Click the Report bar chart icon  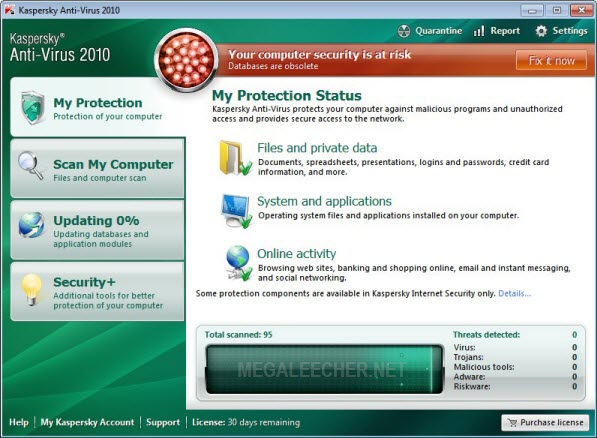click(x=479, y=31)
